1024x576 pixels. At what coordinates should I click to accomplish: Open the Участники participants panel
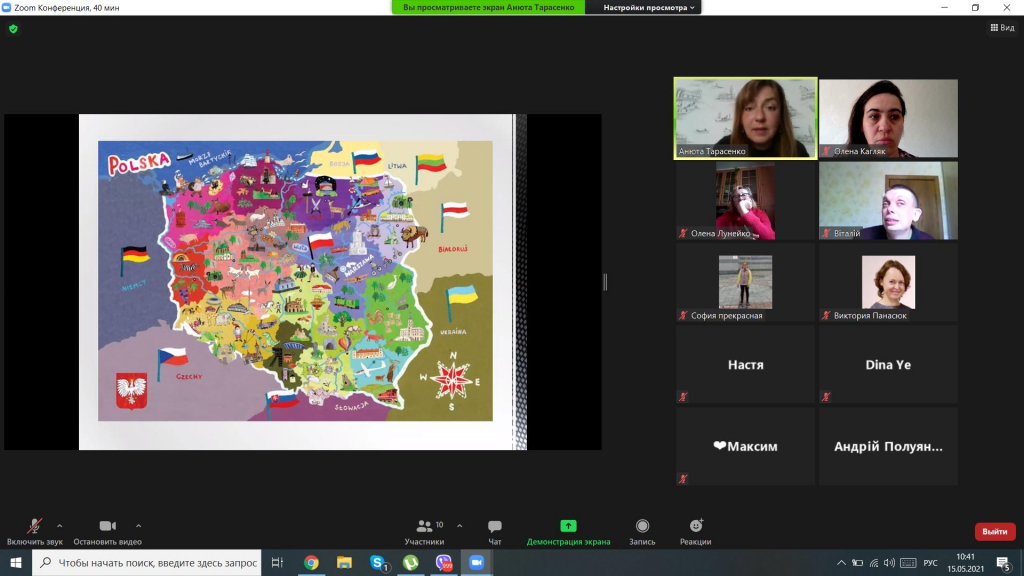pyautogui.click(x=424, y=532)
